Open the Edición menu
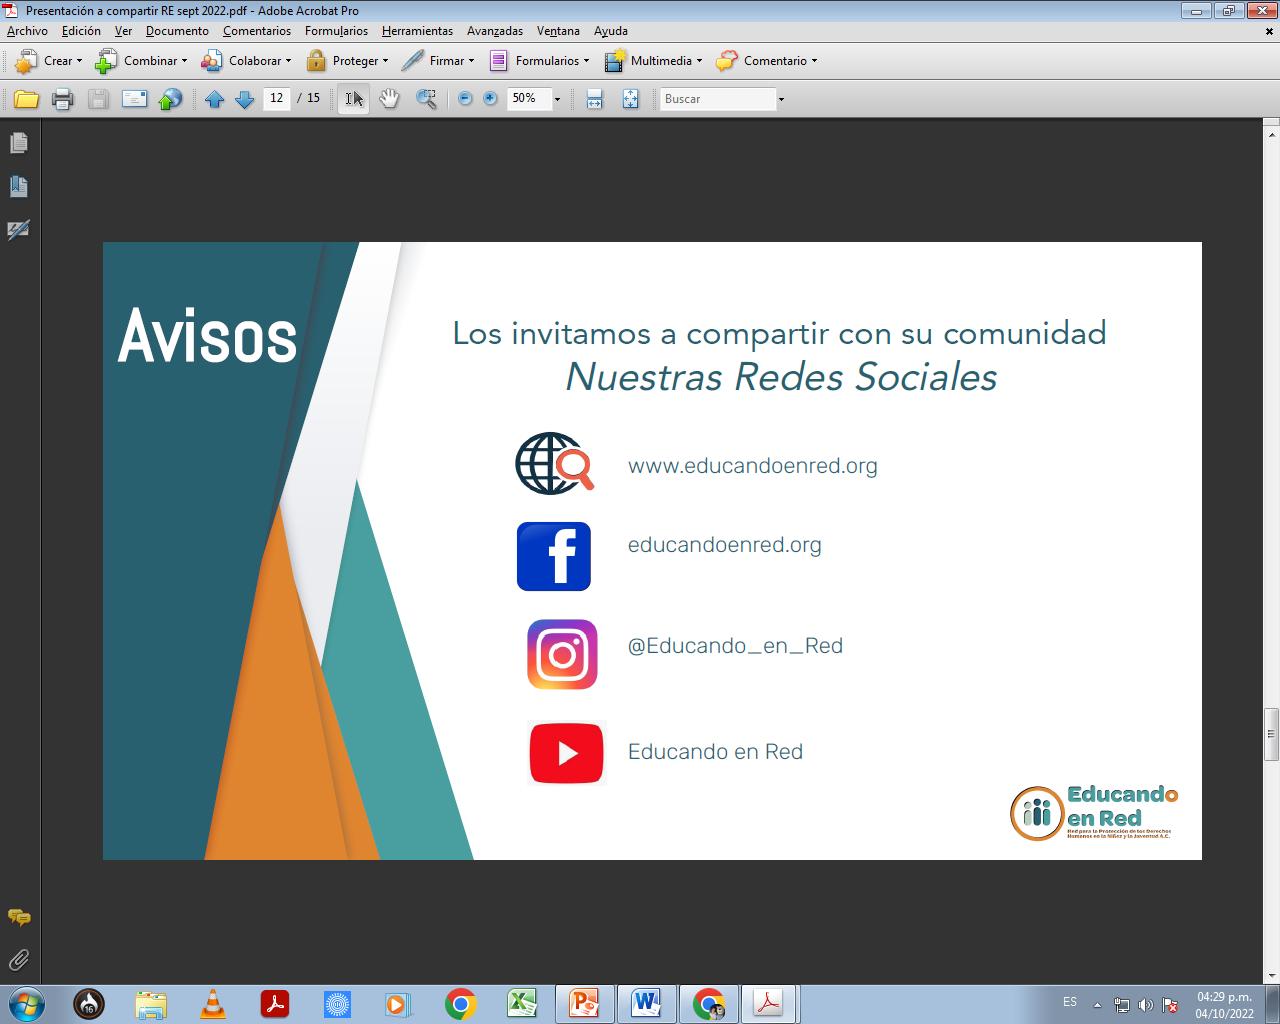Screen dimensions: 1280x1024 pos(81,31)
